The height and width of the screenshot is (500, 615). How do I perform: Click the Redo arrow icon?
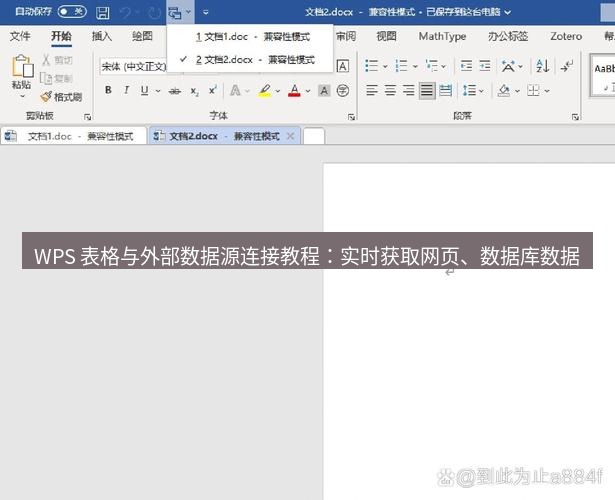pyautogui.click(x=154, y=13)
